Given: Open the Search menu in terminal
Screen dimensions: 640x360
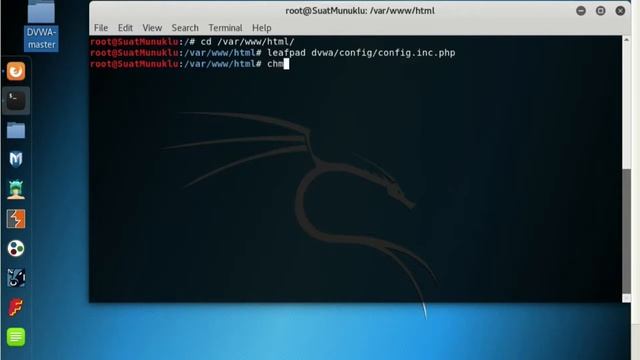Looking at the screenshot, I should [185, 28].
